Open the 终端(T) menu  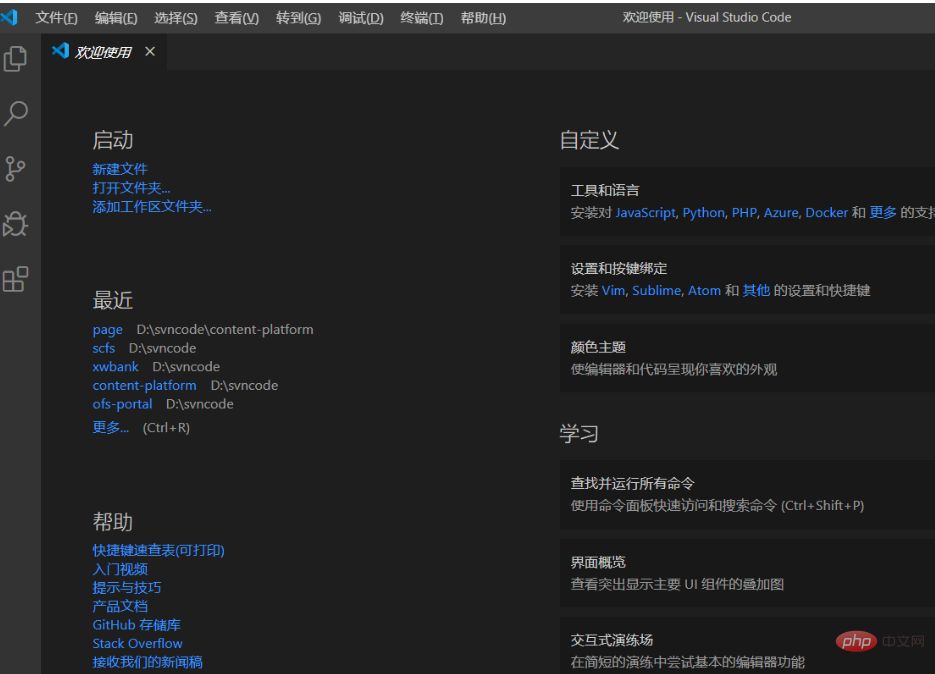pos(422,18)
